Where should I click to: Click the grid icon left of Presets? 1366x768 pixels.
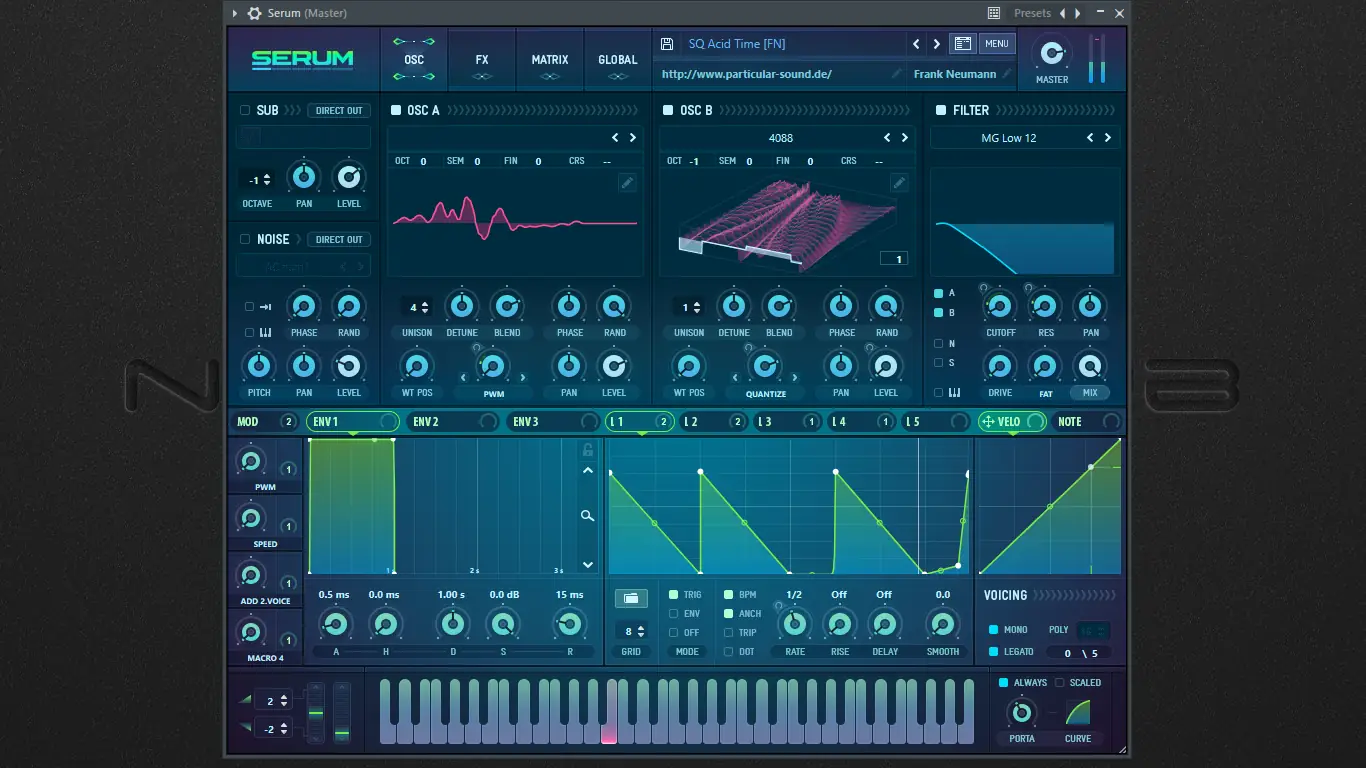[994, 13]
